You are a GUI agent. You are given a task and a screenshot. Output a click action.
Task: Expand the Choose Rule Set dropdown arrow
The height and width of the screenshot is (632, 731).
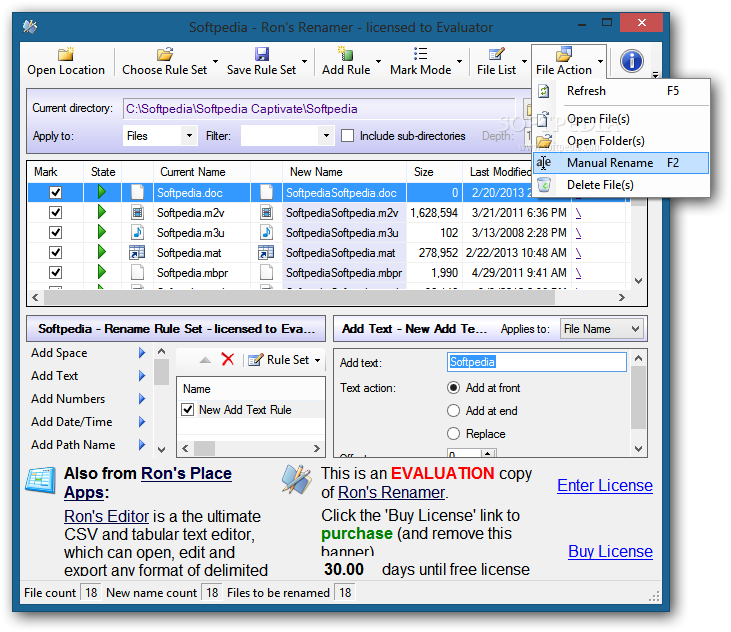point(215,61)
